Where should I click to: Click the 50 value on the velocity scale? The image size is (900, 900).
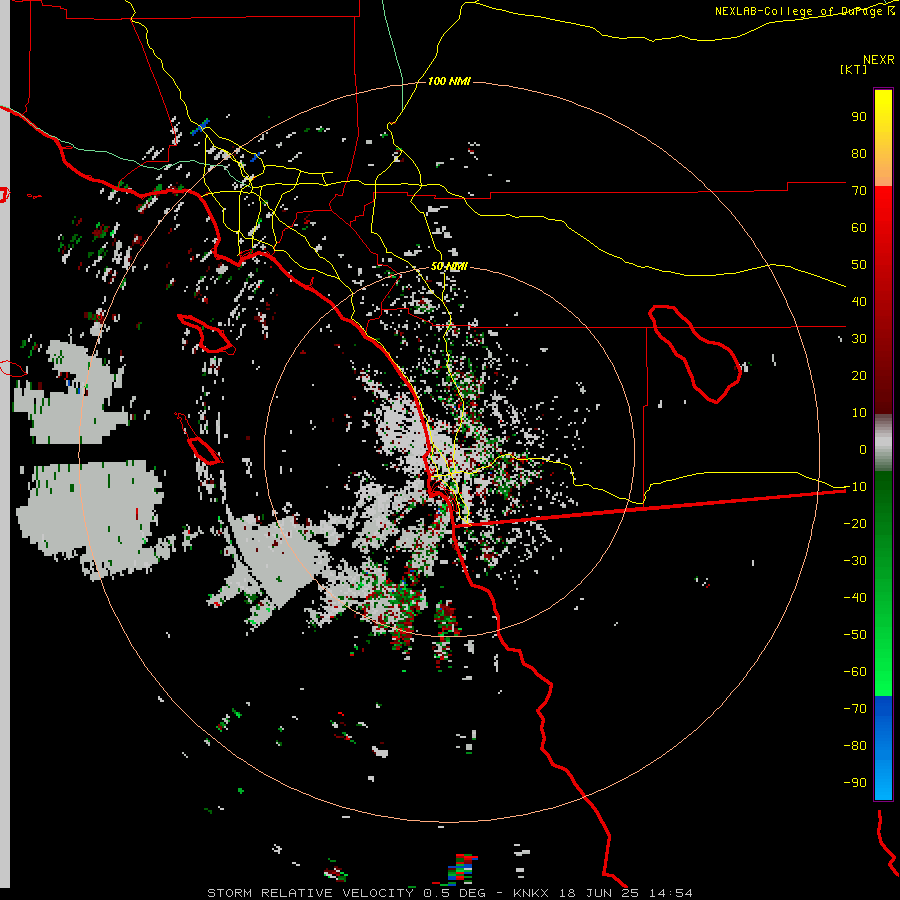pyautogui.click(x=859, y=265)
